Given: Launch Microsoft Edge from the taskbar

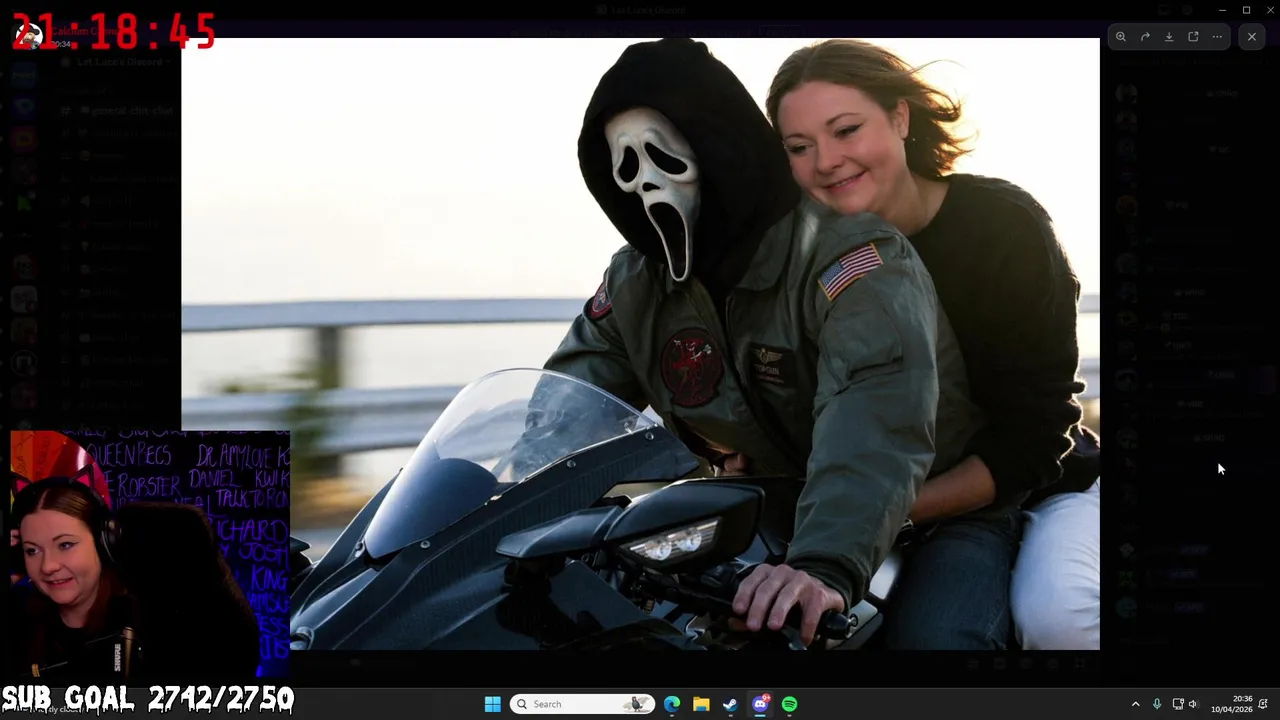Looking at the screenshot, I should [x=672, y=704].
